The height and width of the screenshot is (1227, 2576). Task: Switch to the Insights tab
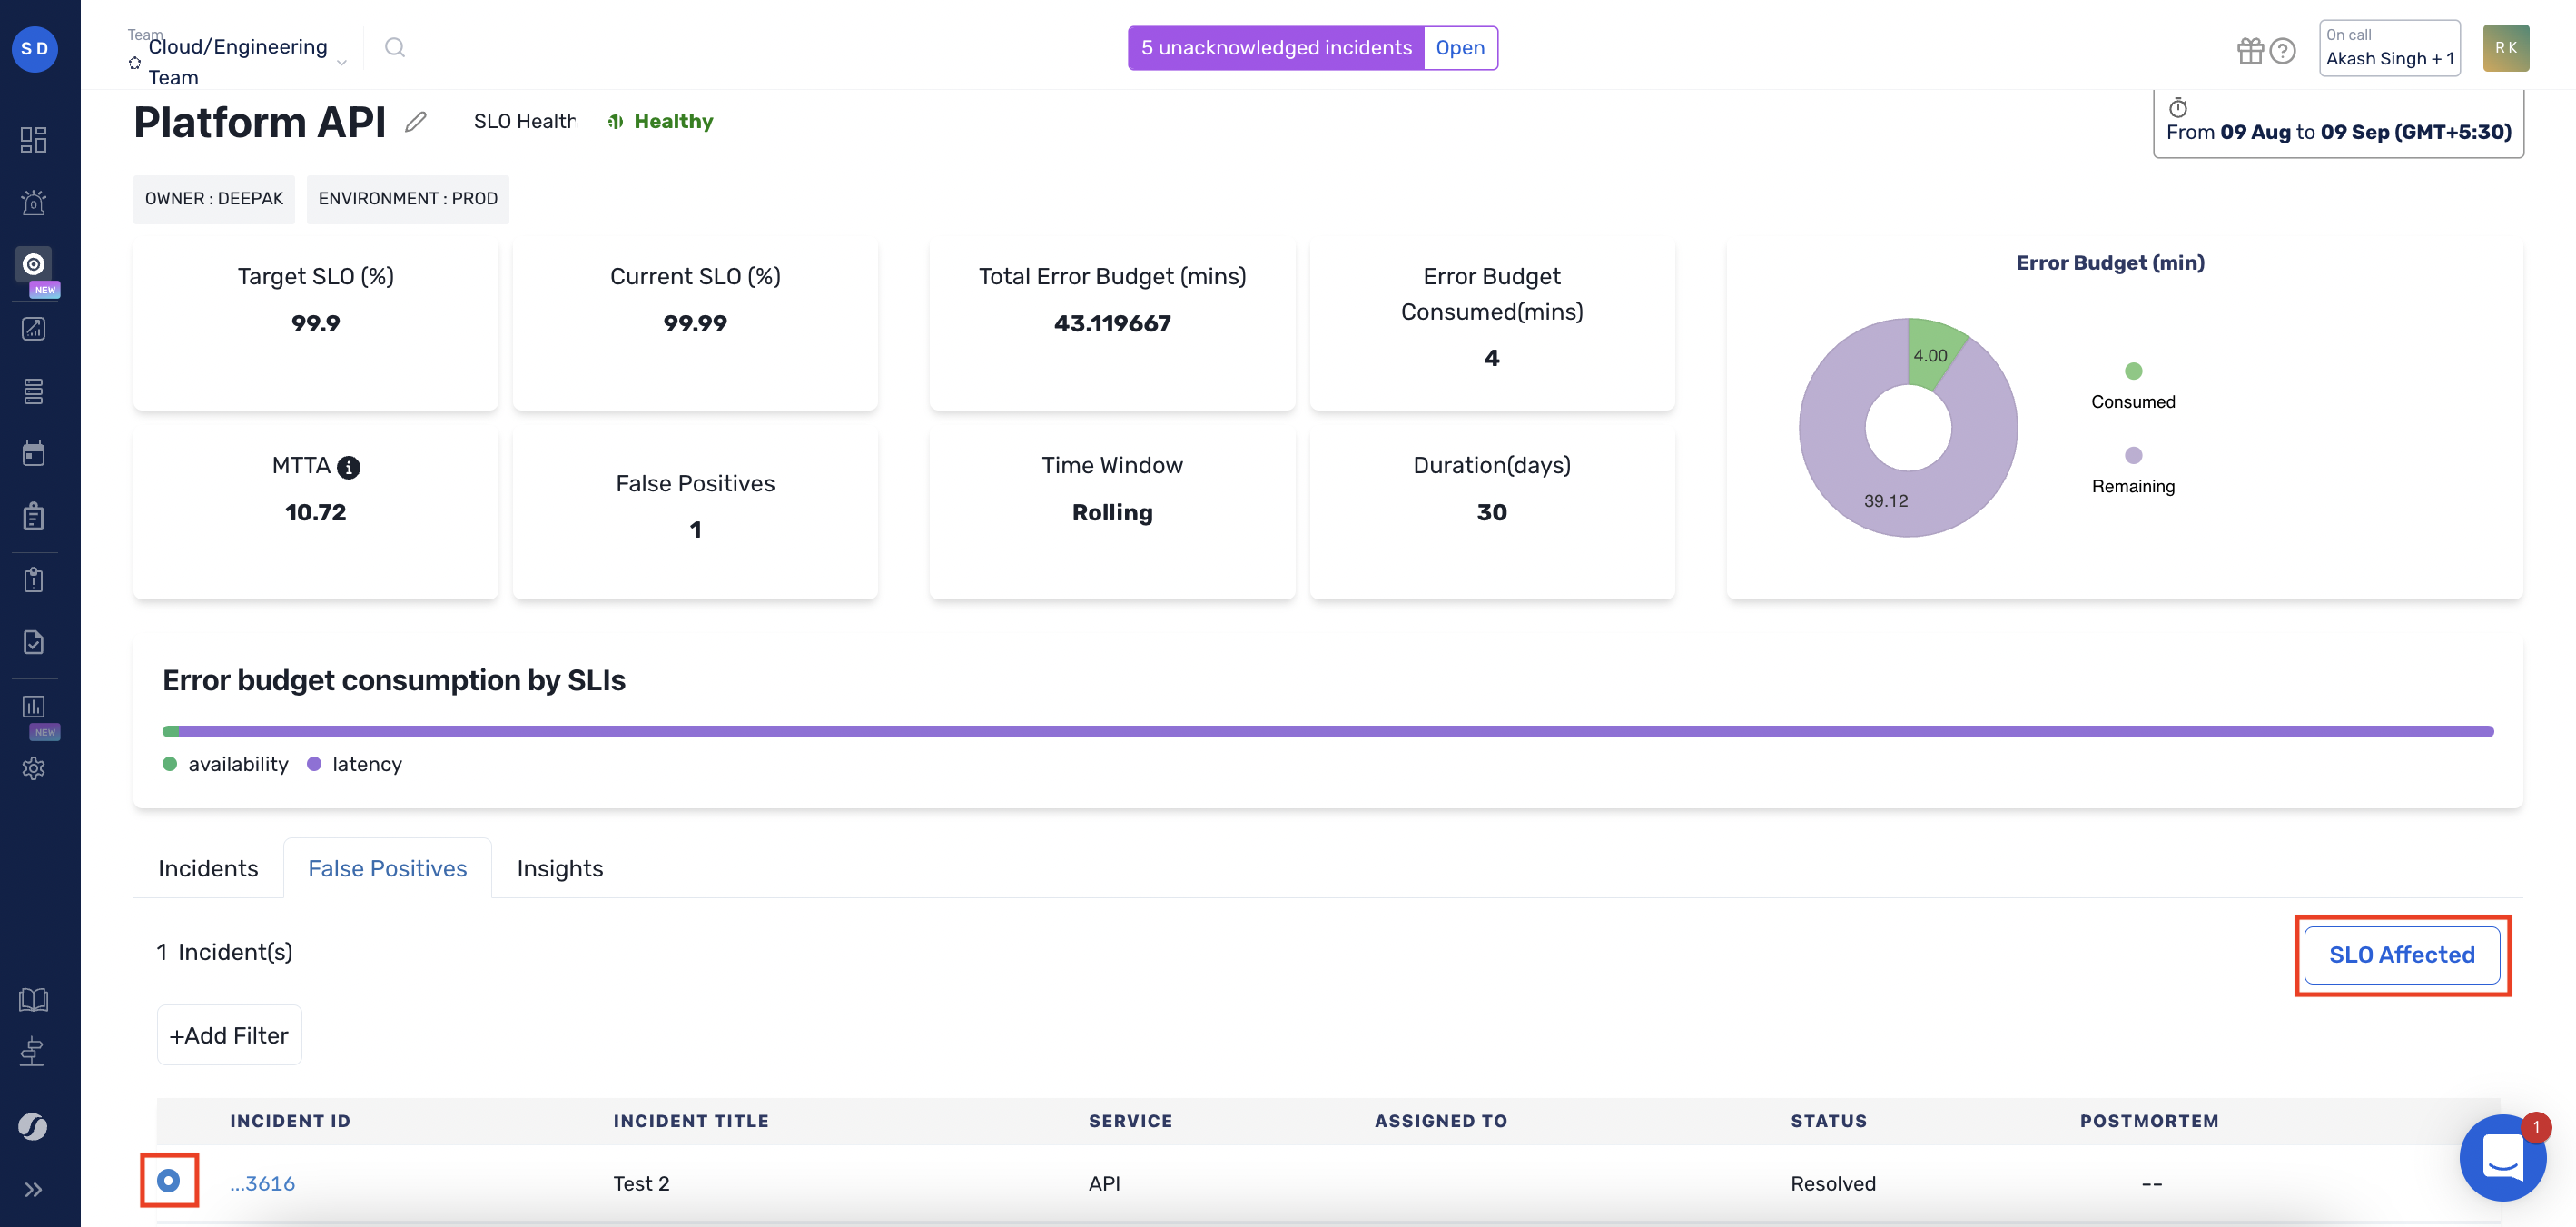559,868
